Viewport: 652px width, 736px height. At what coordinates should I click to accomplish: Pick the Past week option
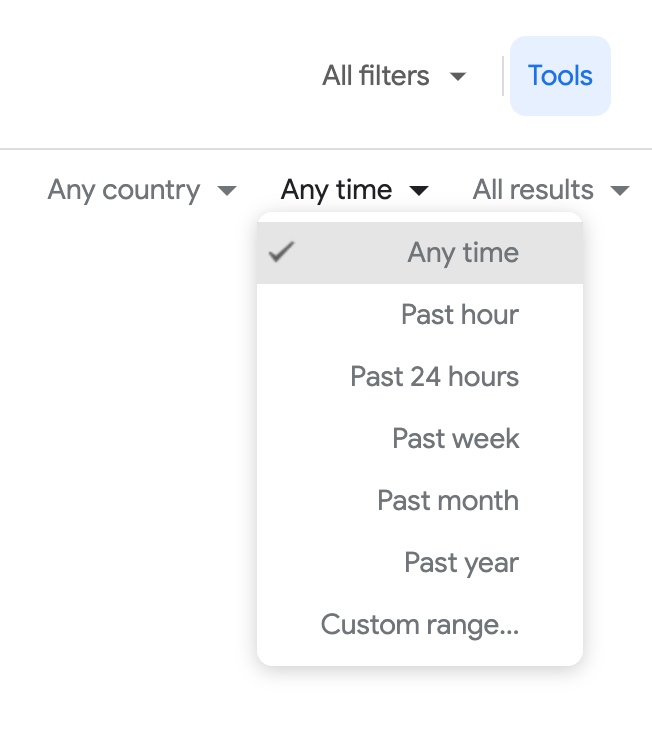pos(420,438)
